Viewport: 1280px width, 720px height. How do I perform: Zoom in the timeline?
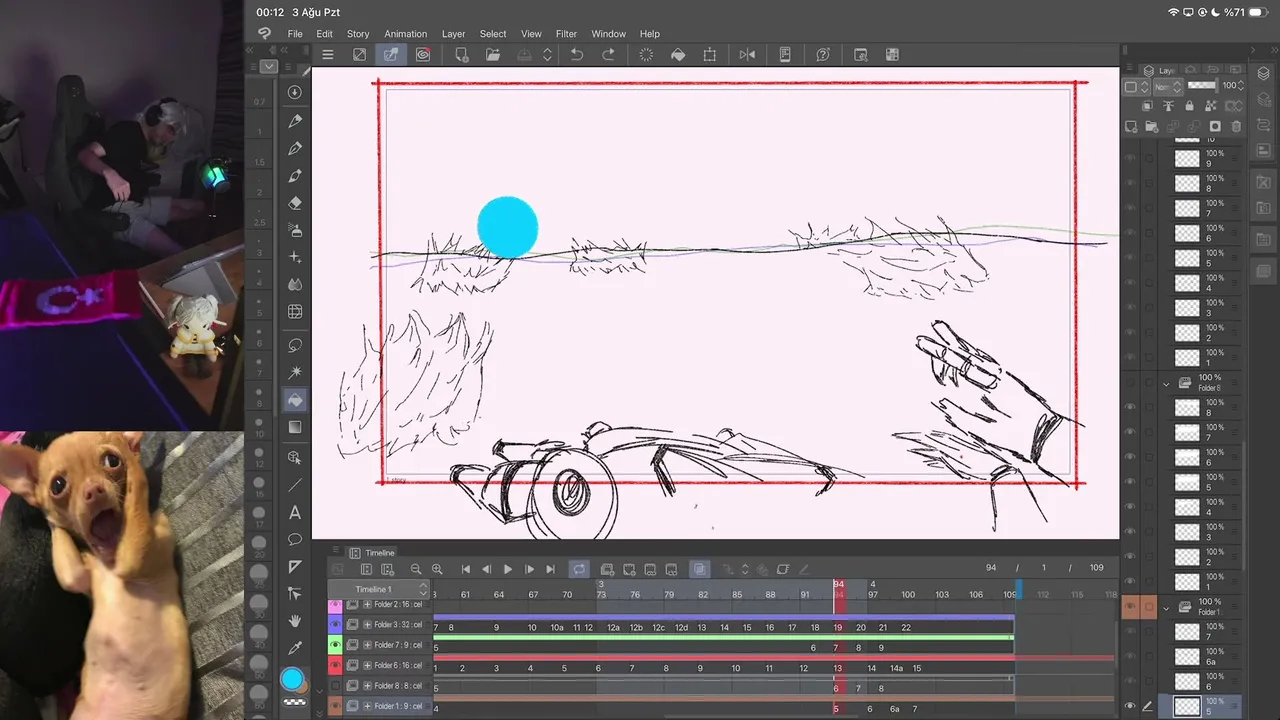click(437, 569)
